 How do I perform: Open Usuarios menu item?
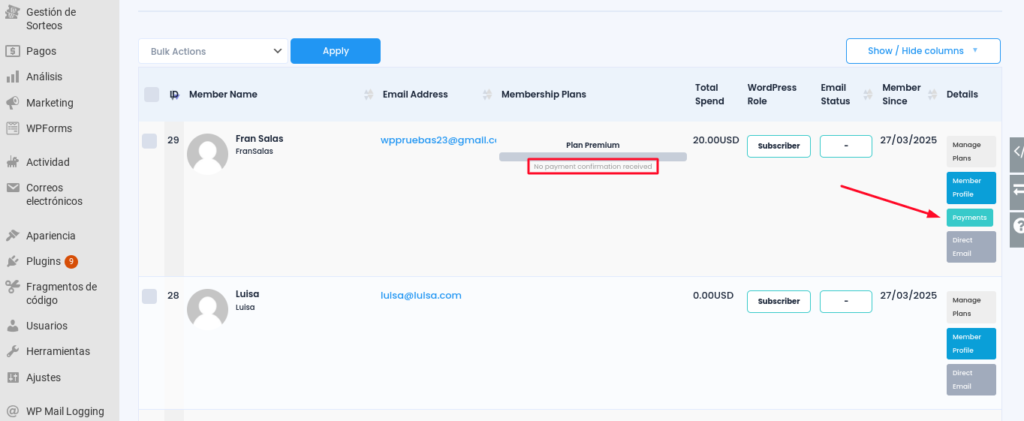point(46,326)
